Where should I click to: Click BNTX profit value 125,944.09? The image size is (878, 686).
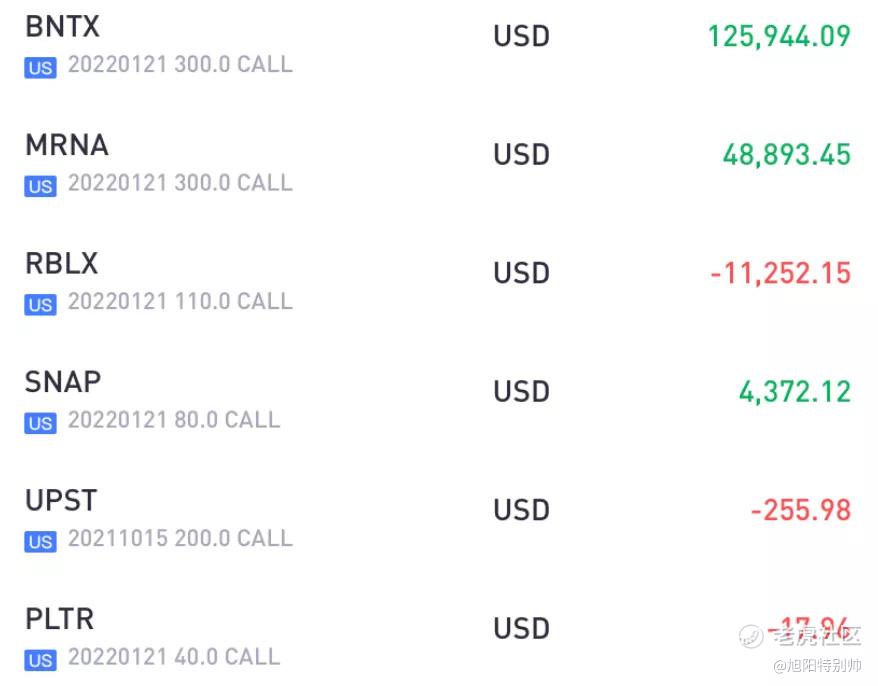point(779,36)
